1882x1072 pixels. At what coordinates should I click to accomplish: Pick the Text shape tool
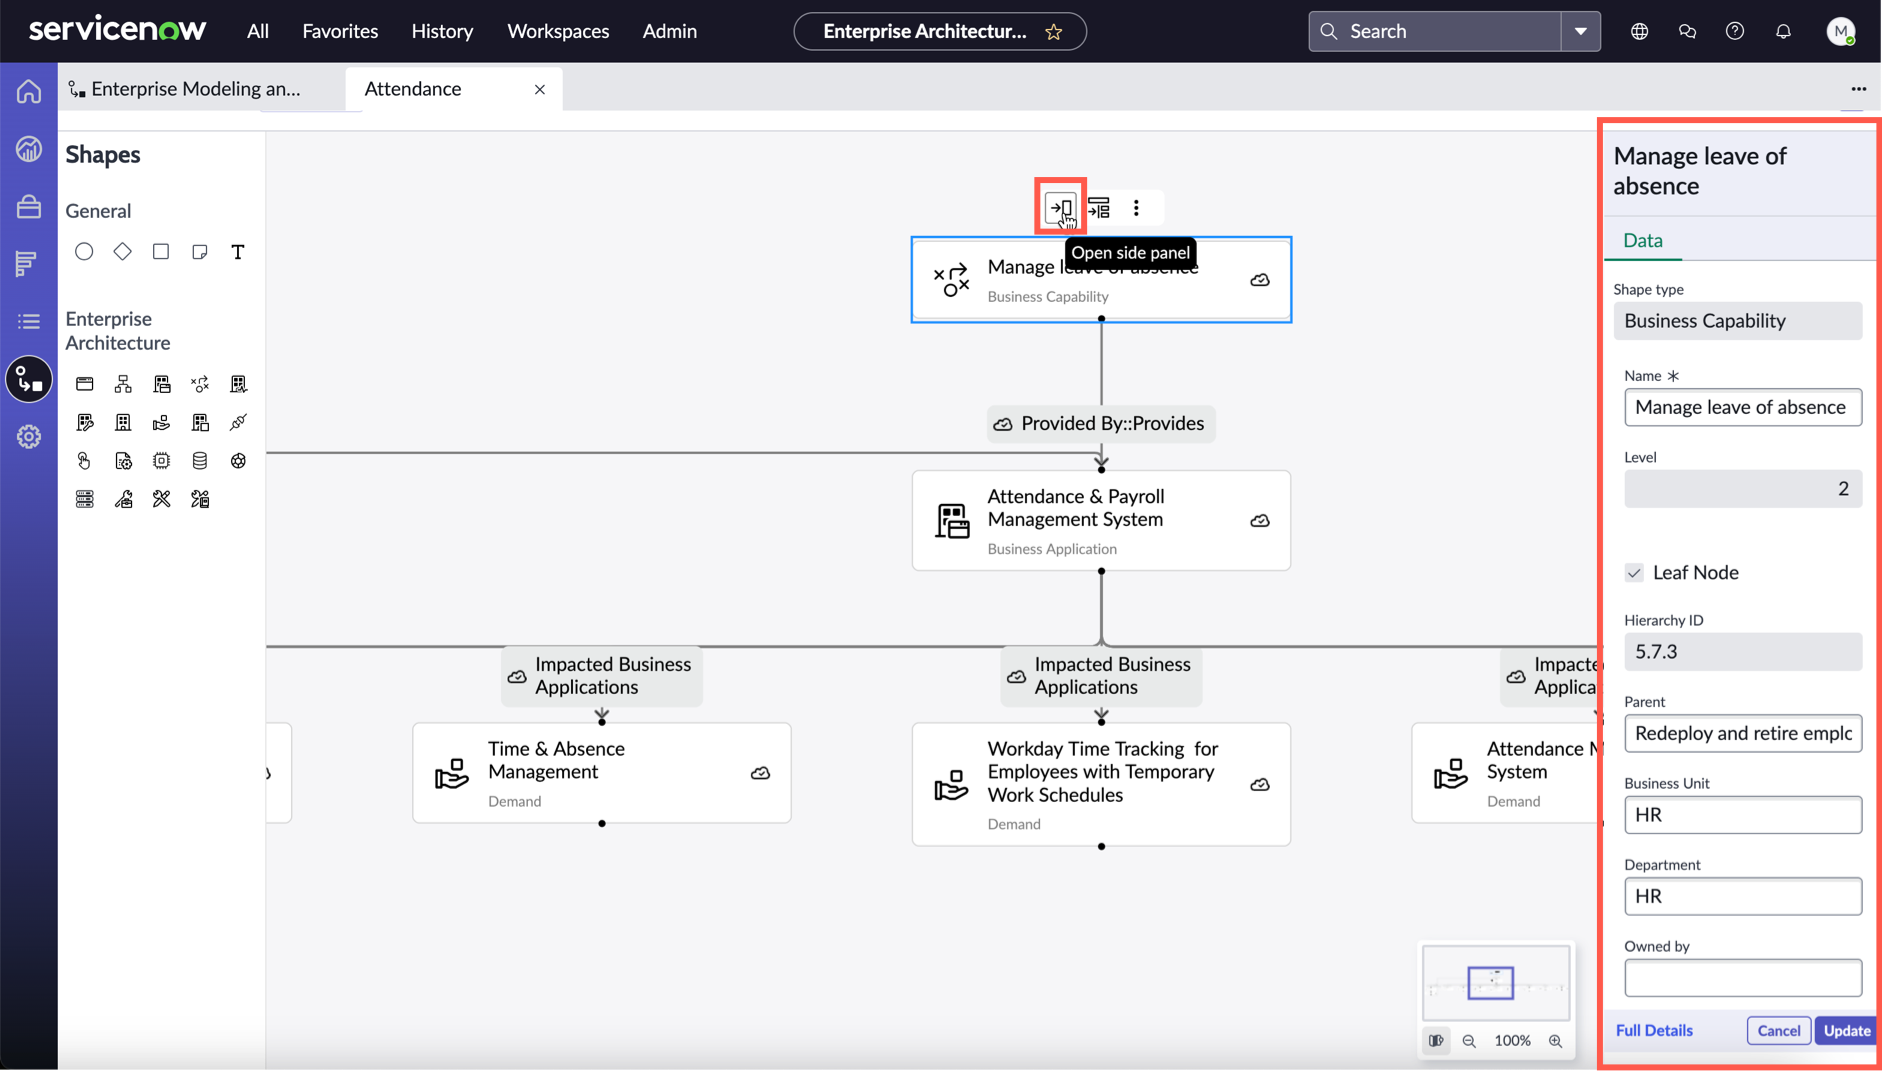point(238,252)
